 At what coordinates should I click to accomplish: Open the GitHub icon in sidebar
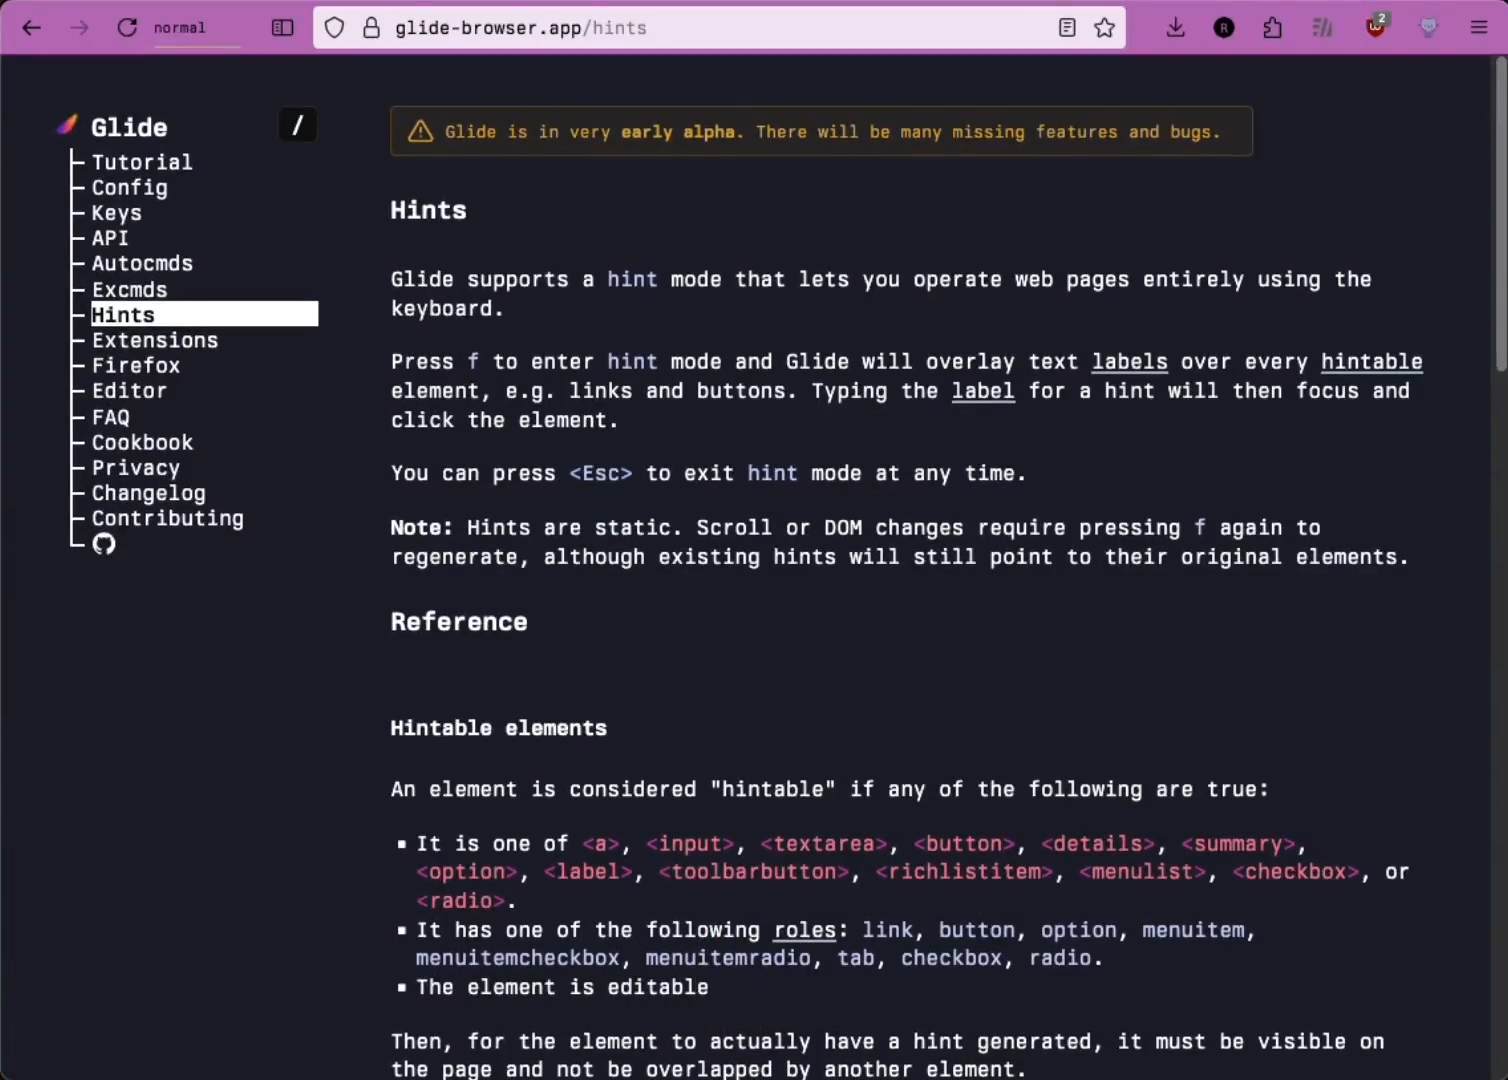pyautogui.click(x=104, y=544)
